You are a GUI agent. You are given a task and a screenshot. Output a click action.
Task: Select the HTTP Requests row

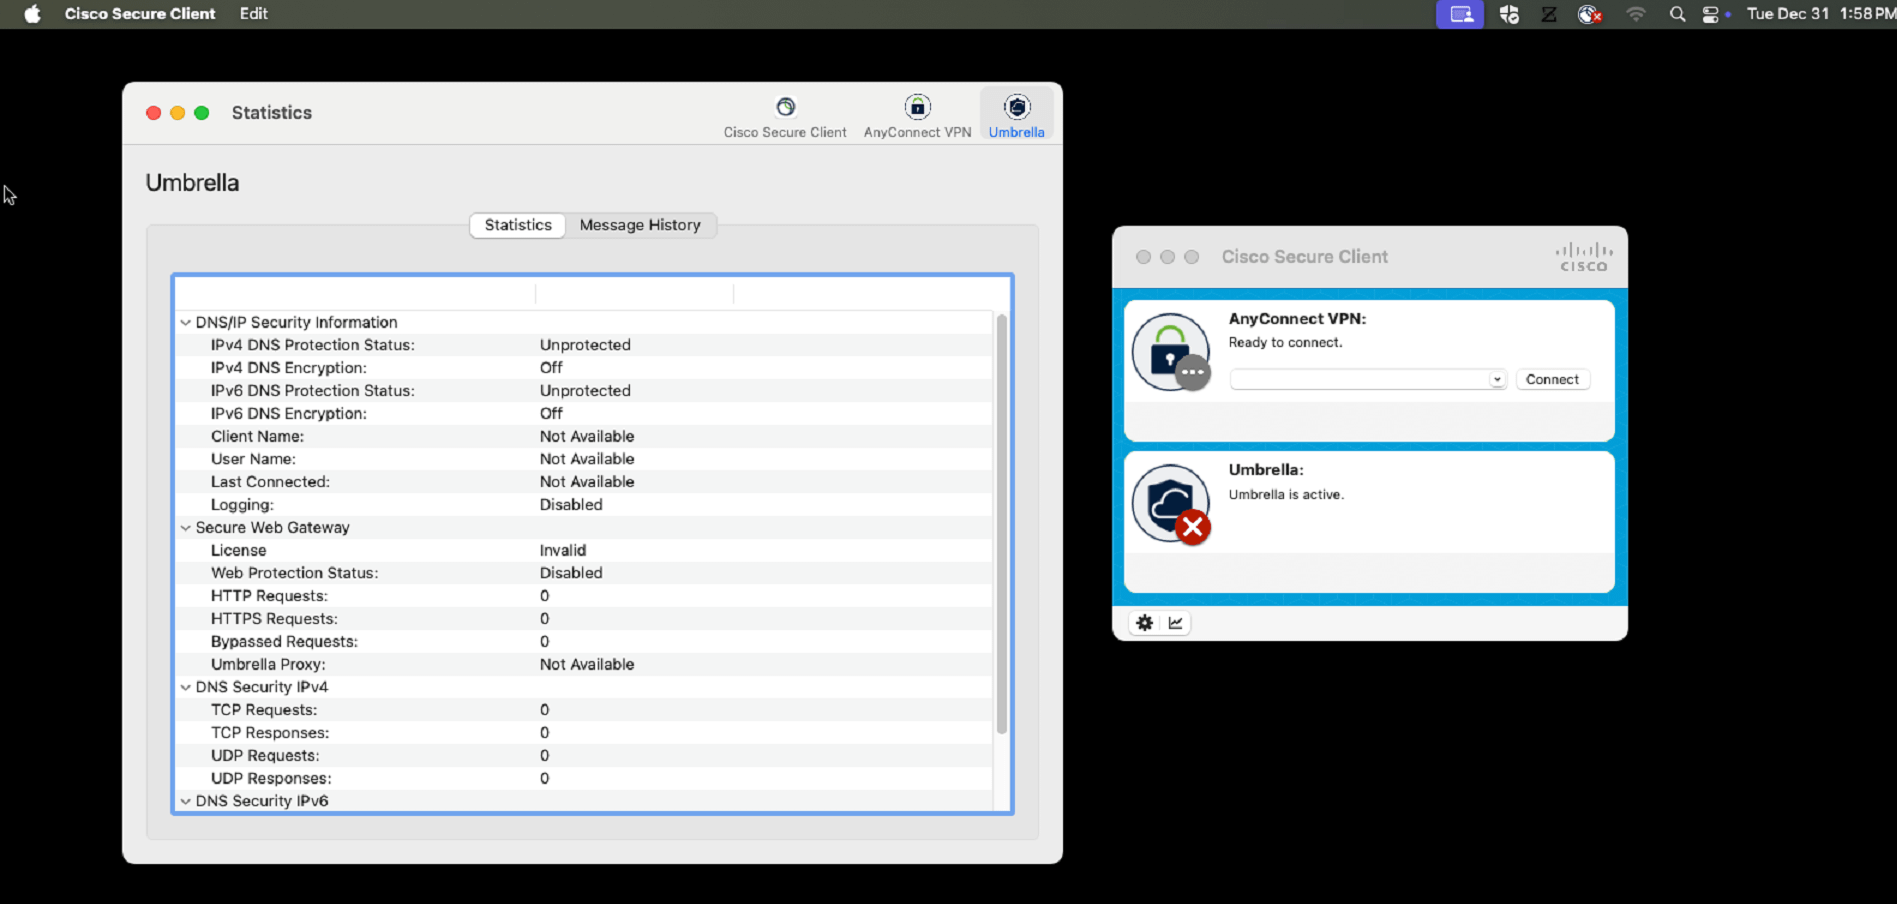click(x=584, y=596)
